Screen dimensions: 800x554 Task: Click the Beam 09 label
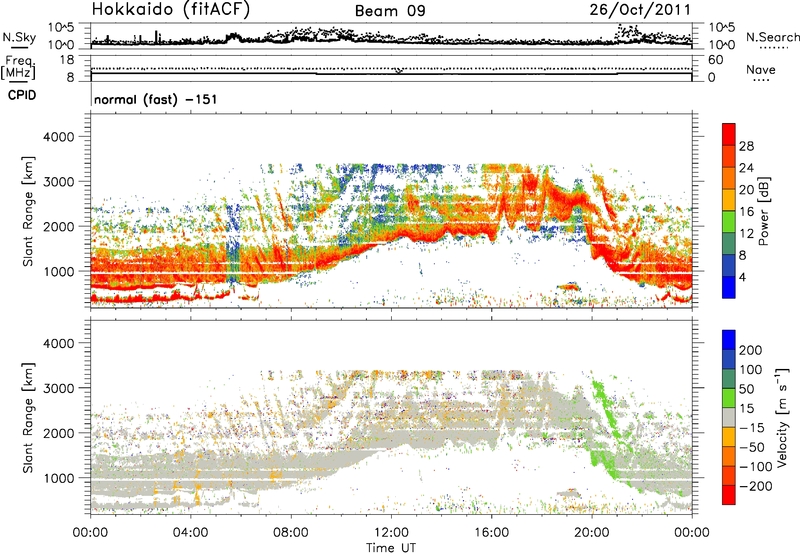(390, 11)
